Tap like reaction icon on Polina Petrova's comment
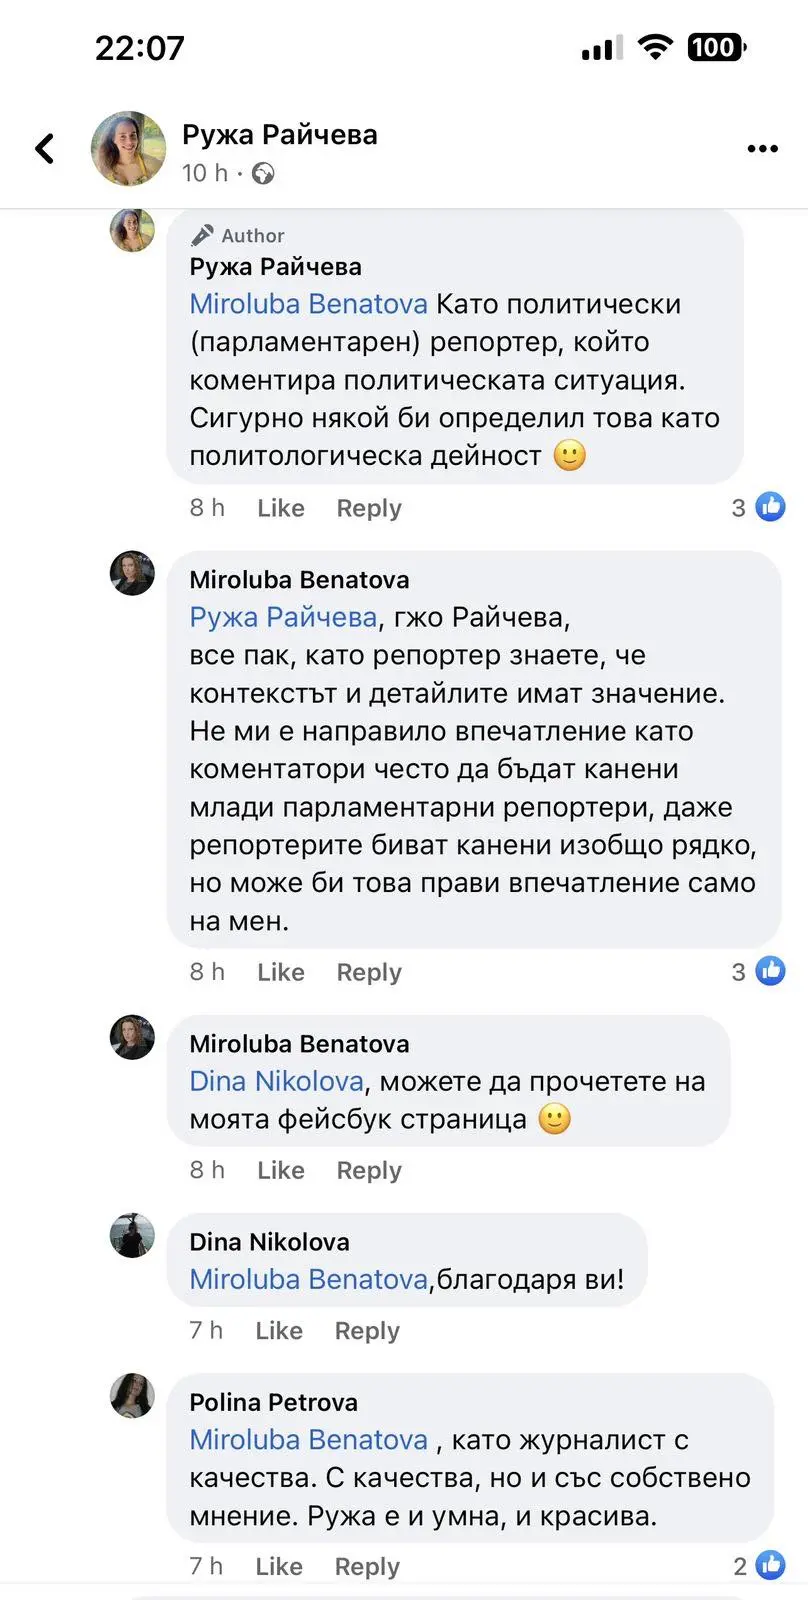Screen dimensions: 808x1600 click(x=770, y=1565)
